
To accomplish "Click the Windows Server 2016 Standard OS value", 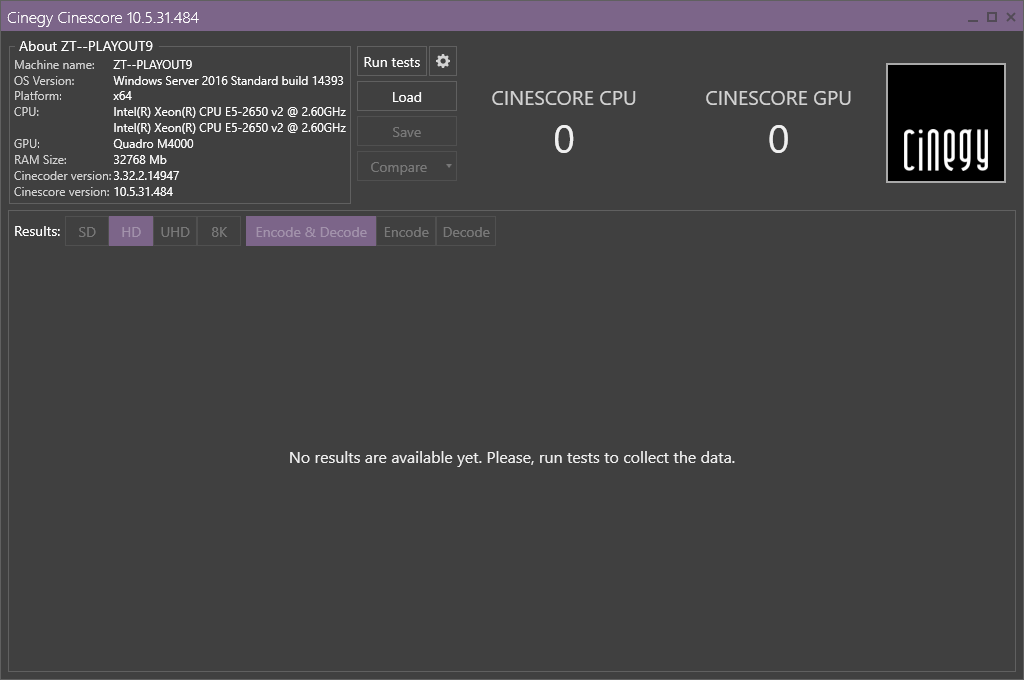I will click(229, 80).
